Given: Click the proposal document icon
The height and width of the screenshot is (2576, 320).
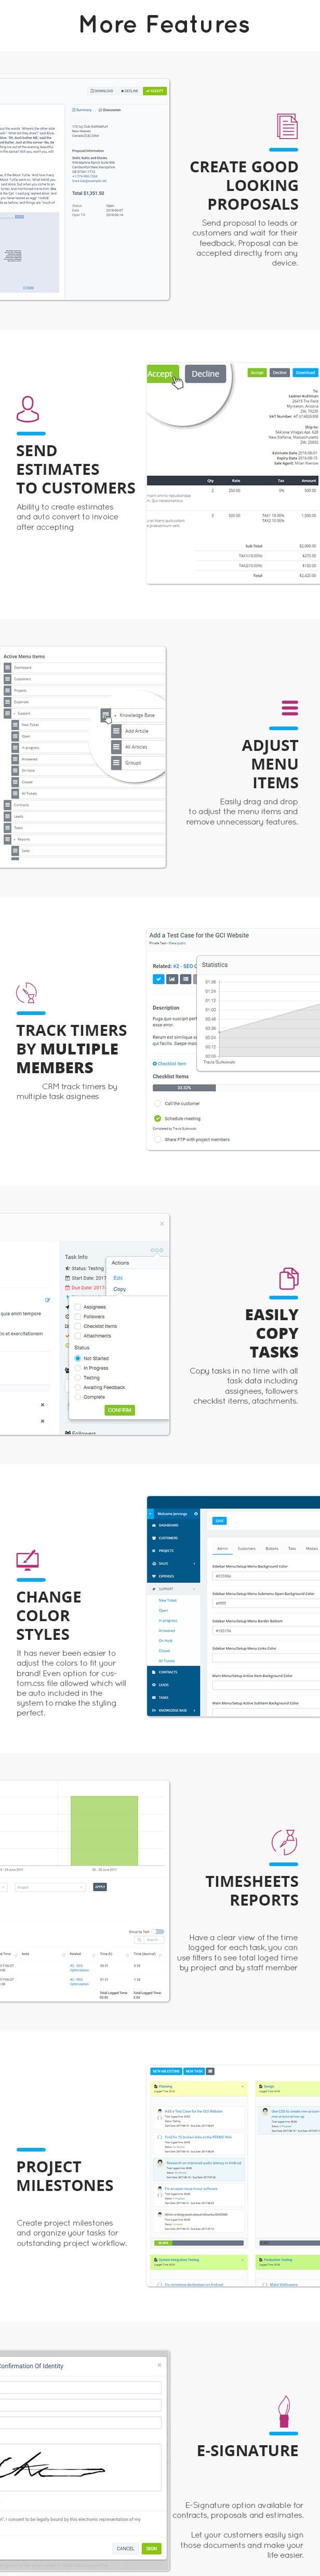Looking at the screenshot, I should click(x=287, y=127).
